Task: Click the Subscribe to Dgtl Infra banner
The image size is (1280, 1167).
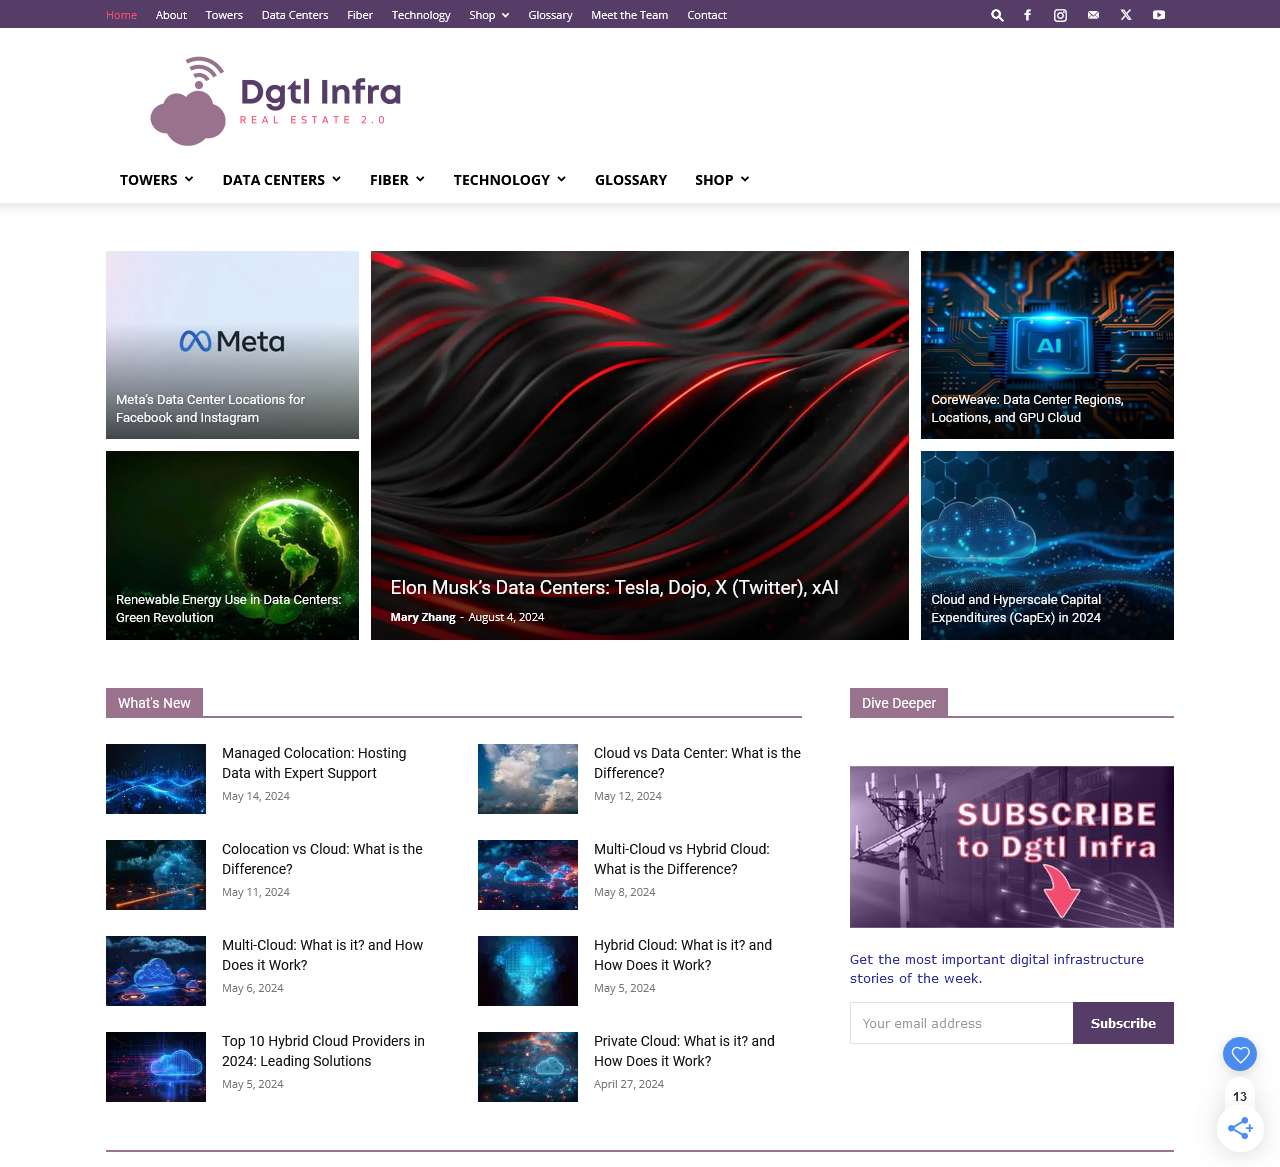Action: tap(1011, 846)
